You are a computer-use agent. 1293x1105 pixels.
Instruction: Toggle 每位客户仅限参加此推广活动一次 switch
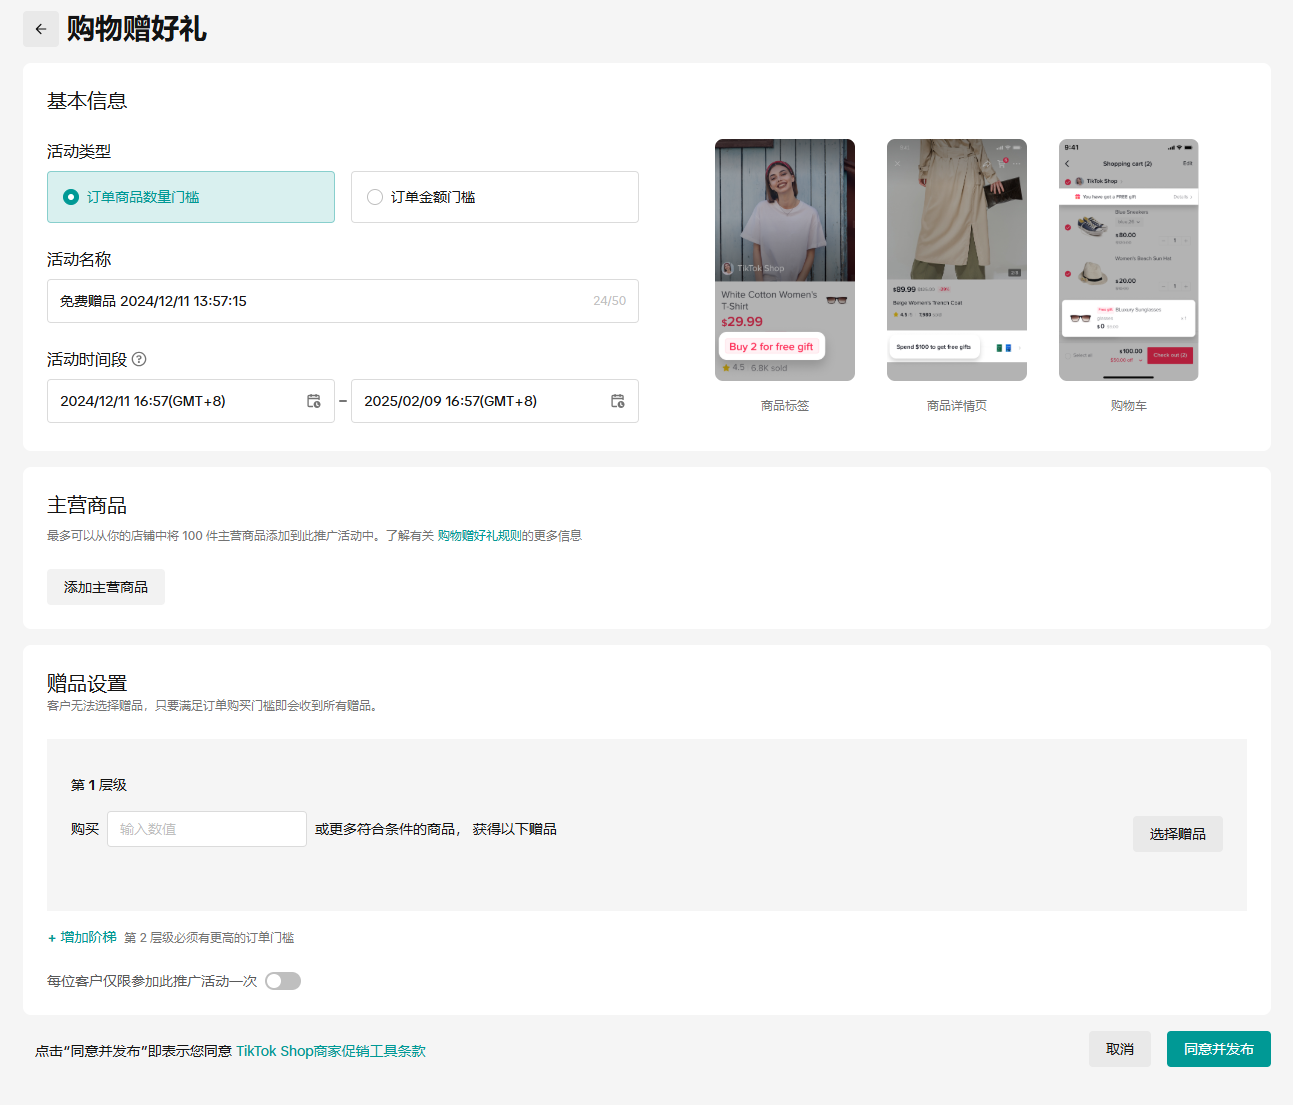[x=283, y=981]
